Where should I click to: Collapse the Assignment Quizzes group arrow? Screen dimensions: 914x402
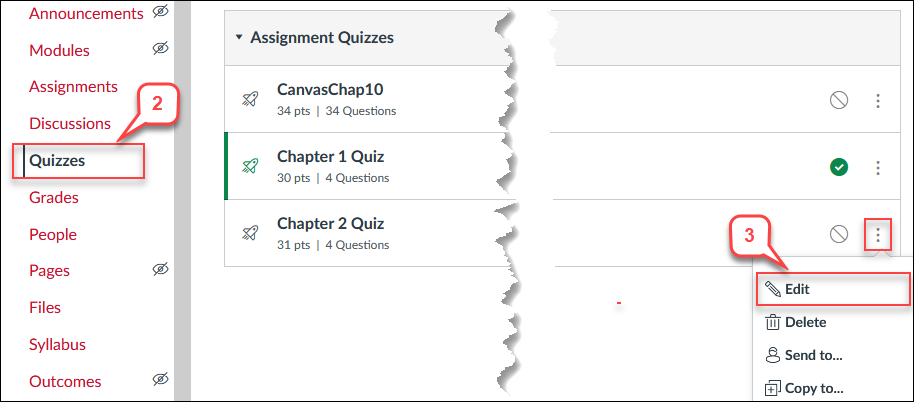click(238, 38)
